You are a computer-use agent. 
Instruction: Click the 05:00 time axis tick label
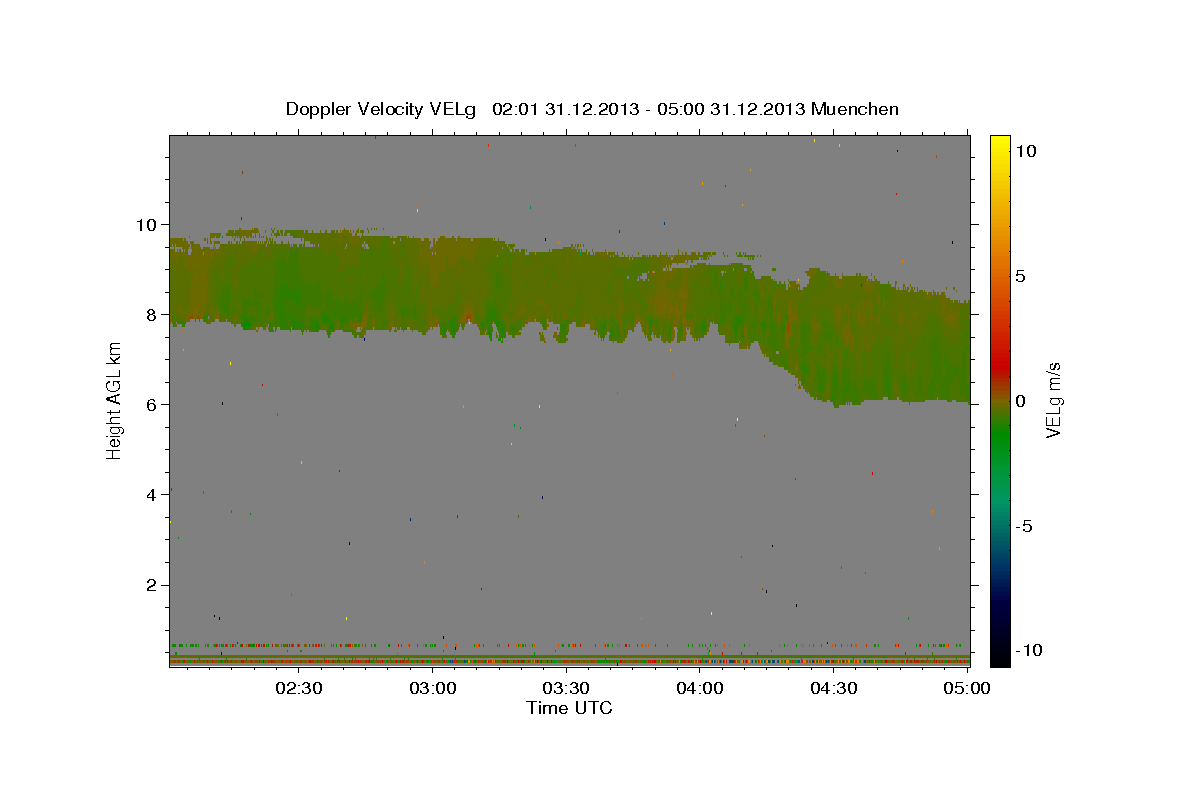click(x=966, y=688)
